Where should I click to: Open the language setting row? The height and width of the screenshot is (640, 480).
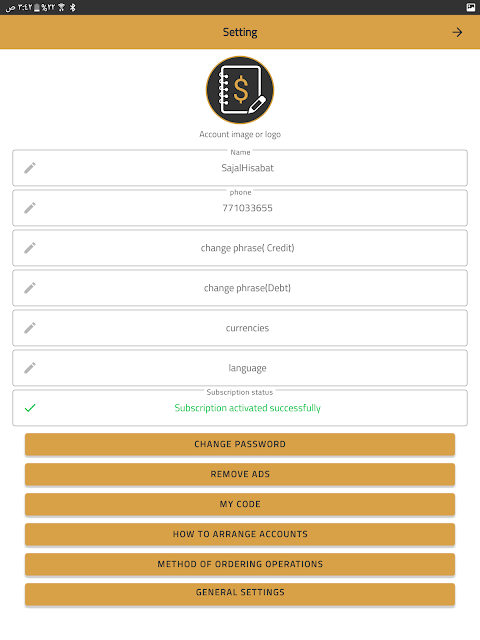click(240, 368)
